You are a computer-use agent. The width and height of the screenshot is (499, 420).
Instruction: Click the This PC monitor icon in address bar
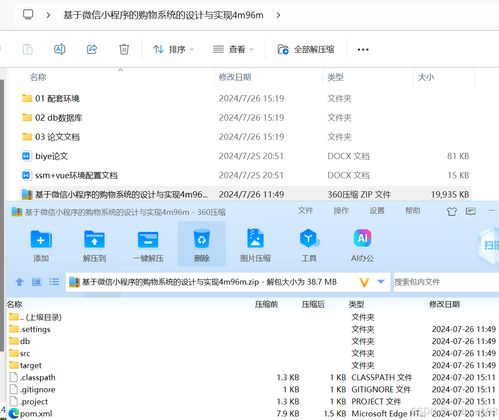tap(28, 15)
